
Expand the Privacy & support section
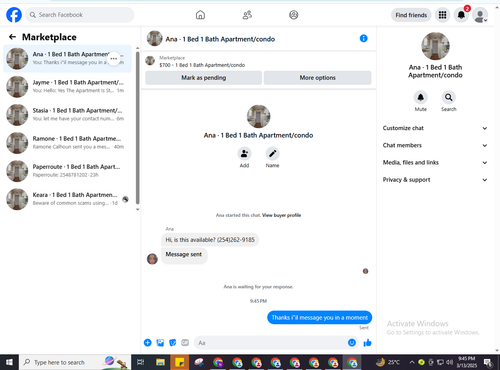point(435,180)
